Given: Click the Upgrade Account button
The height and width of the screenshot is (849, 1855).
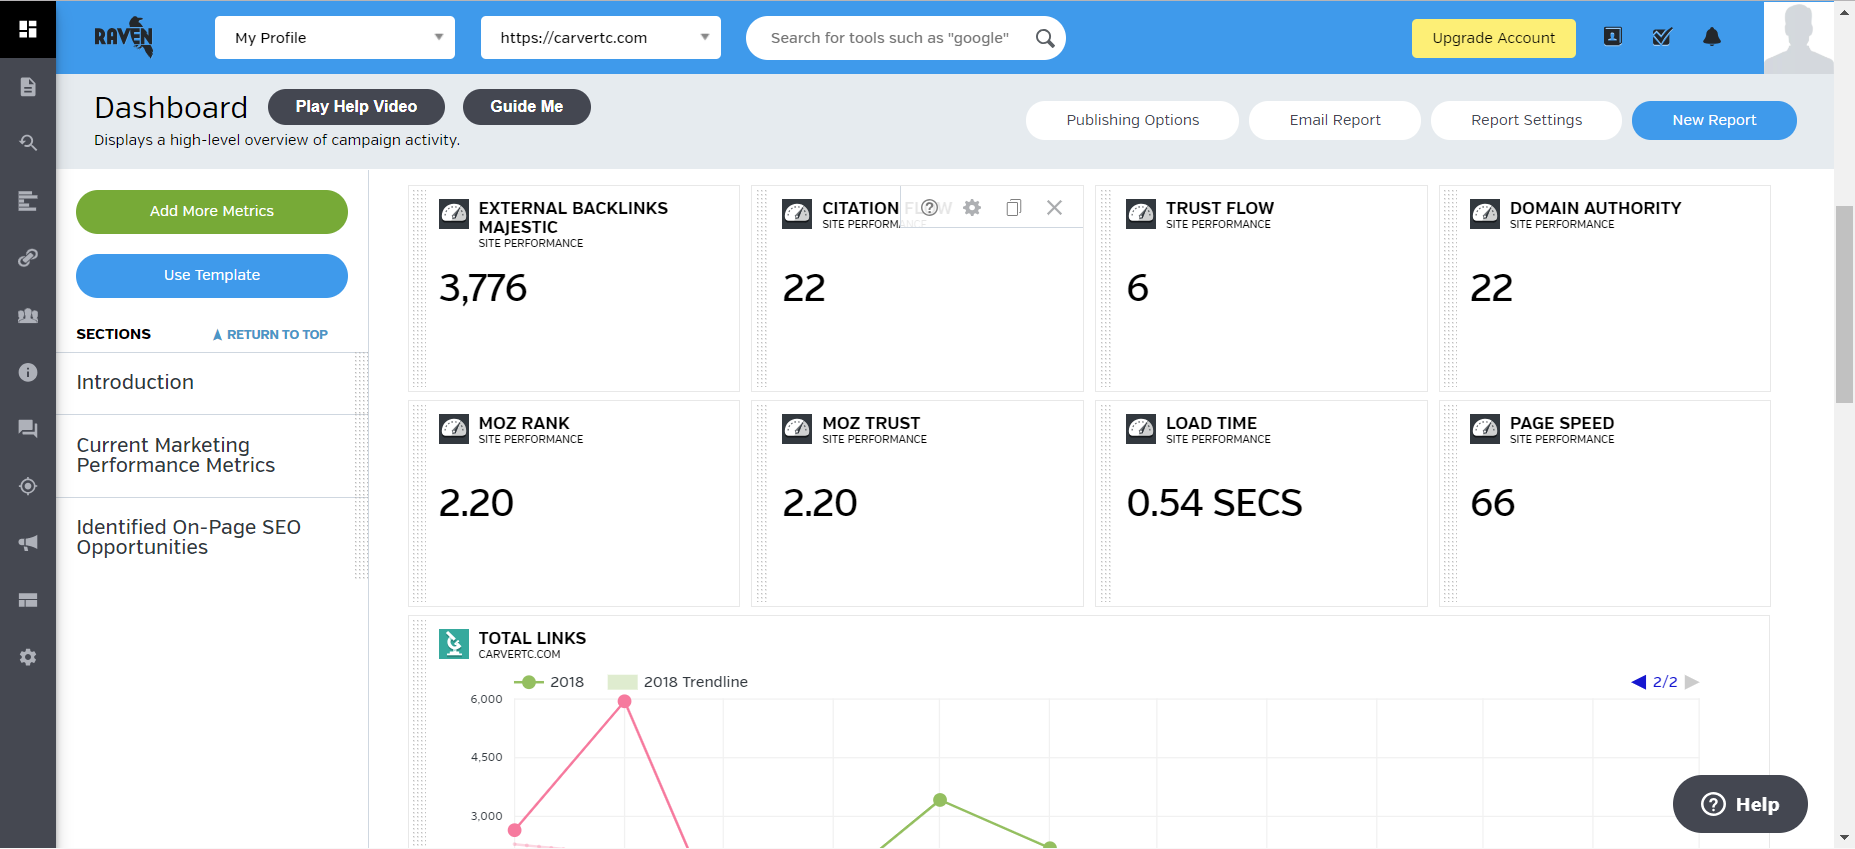Looking at the screenshot, I should point(1493,38).
